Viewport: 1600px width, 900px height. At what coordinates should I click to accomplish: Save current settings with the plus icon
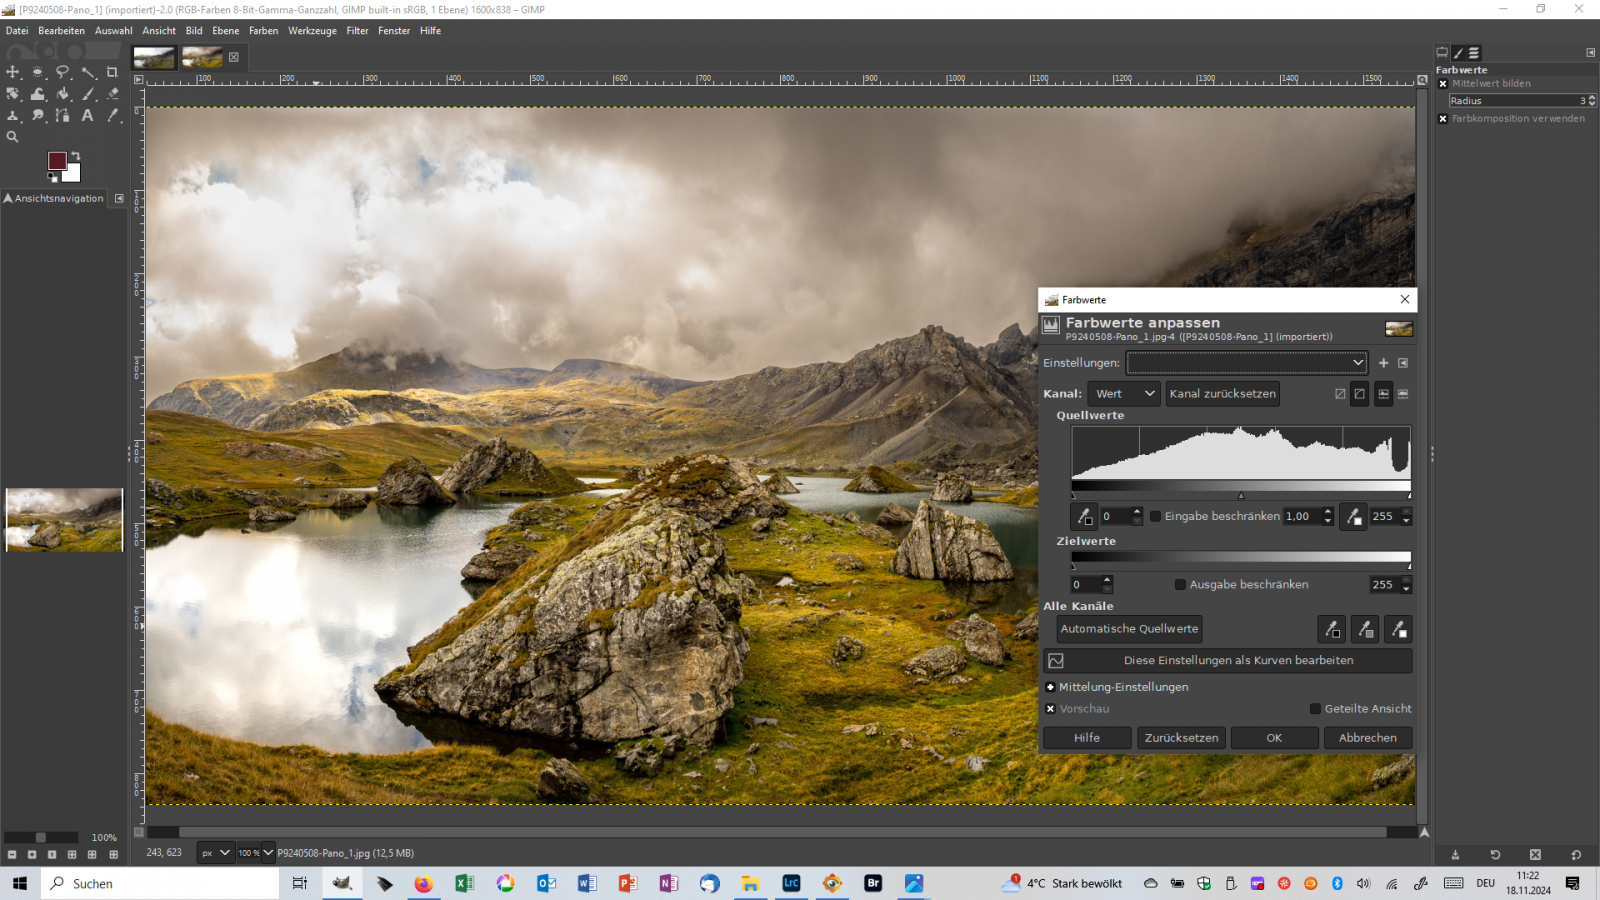(x=1383, y=363)
